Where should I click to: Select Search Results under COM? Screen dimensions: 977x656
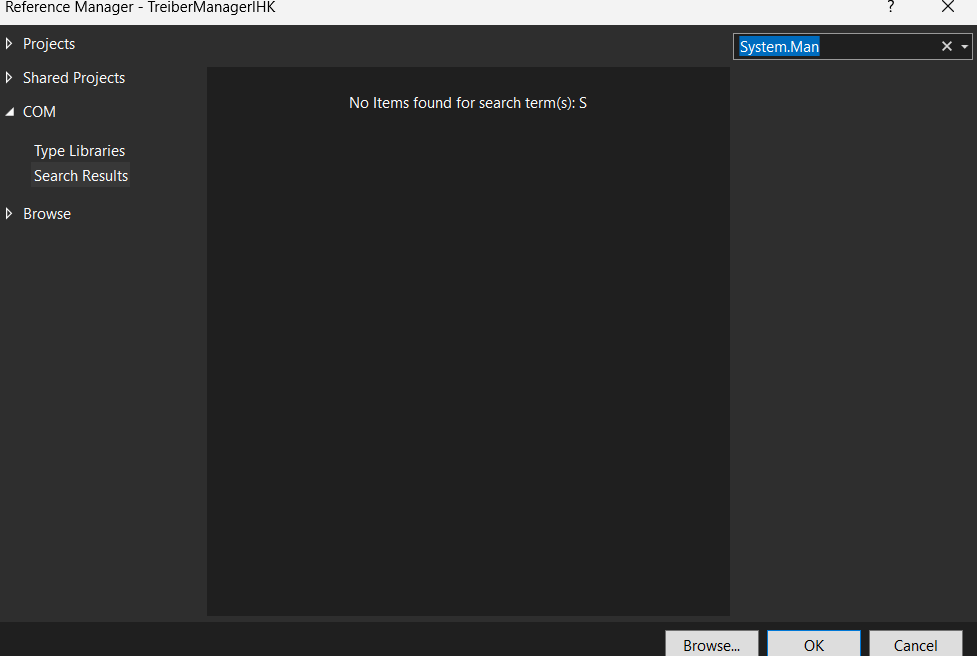point(80,176)
